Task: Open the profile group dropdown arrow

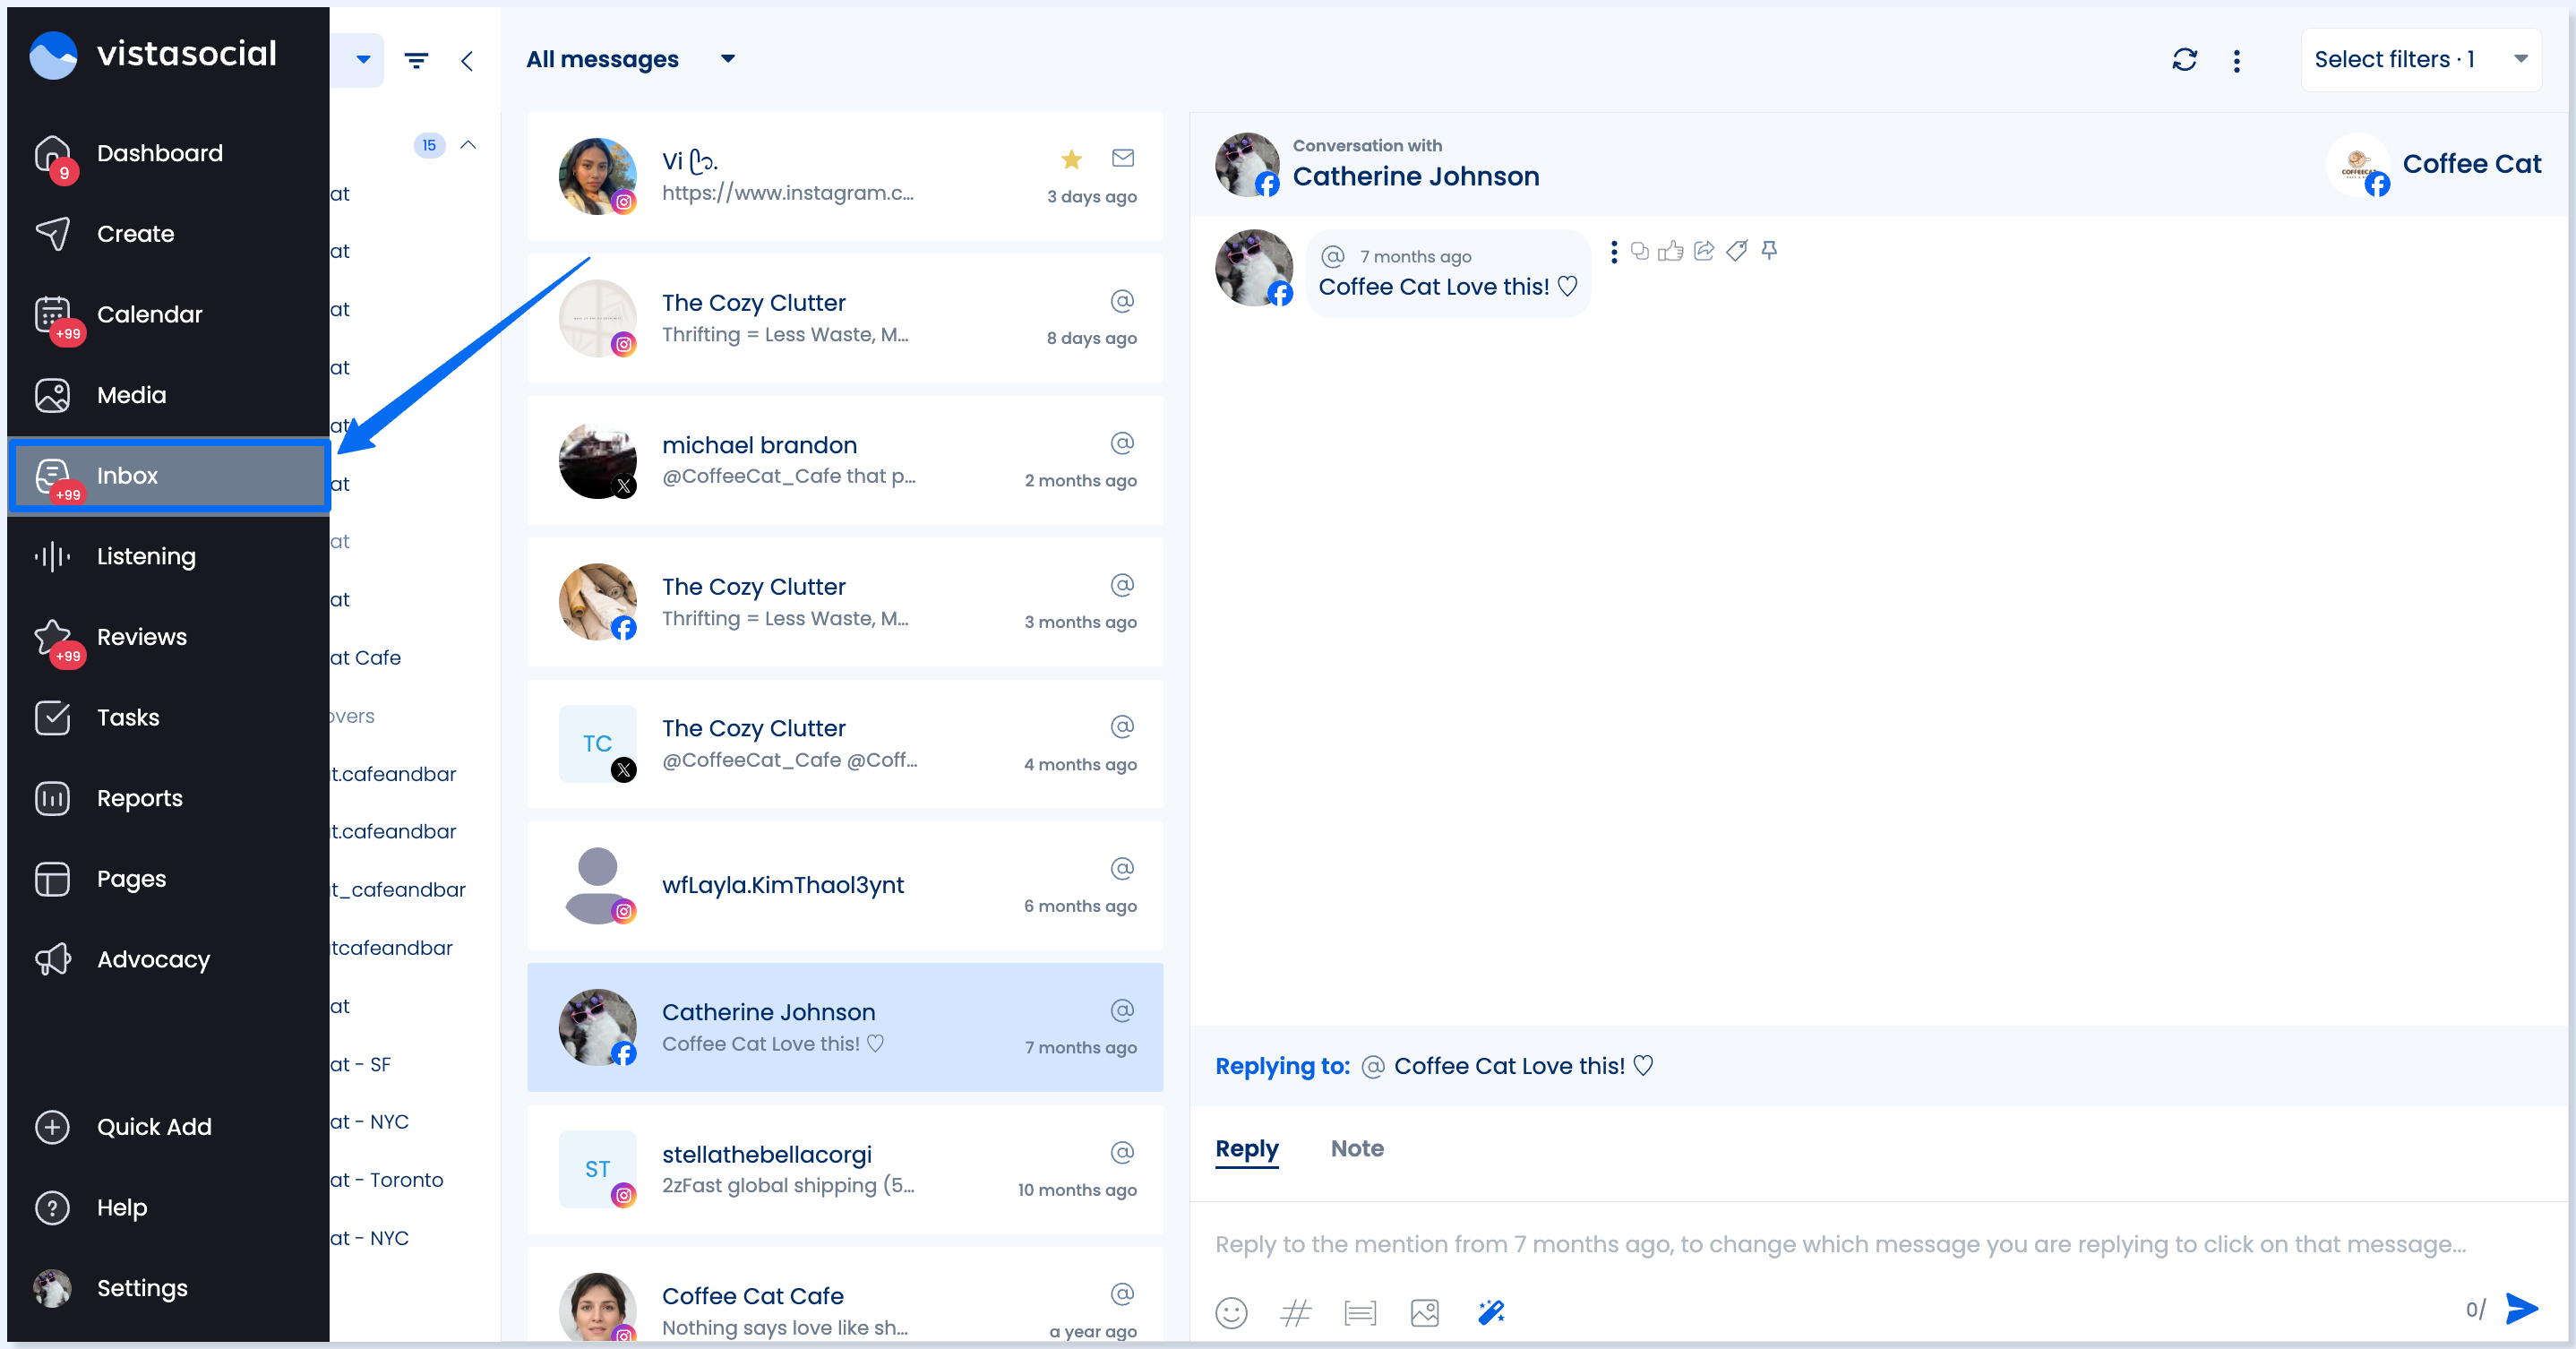Action: (363, 60)
